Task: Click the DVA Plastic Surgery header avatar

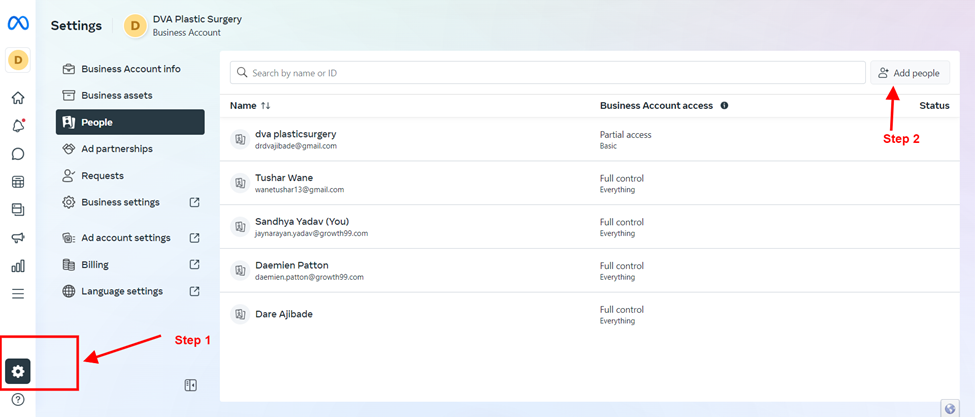Action: [136, 26]
